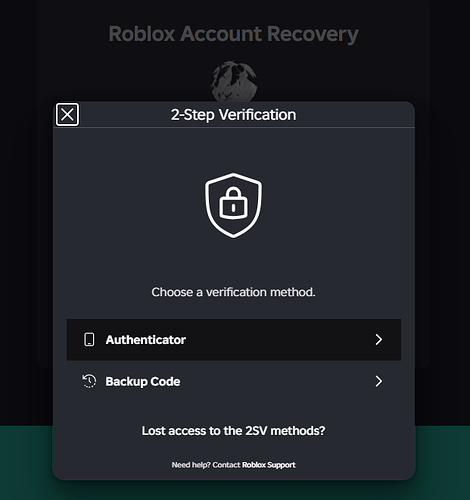Click the divider line under the dialog title
This screenshot has width=470, height=500.
pos(234,127)
